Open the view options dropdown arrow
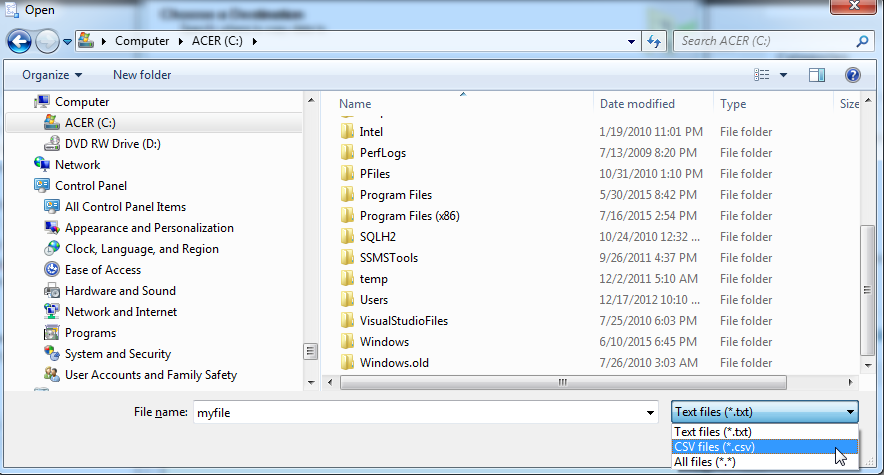This screenshot has height=475, width=884. click(x=783, y=75)
